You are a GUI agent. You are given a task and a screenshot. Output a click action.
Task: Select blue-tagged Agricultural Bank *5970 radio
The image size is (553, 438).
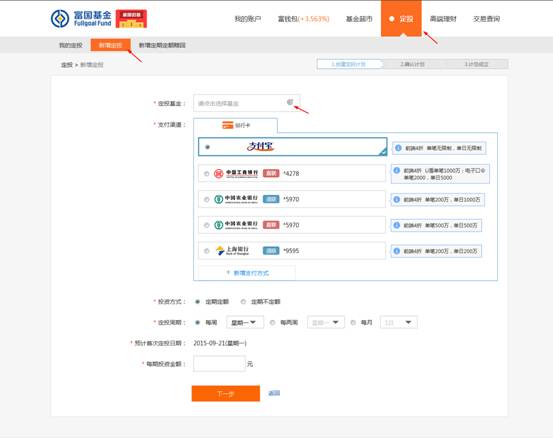[207, 199]
